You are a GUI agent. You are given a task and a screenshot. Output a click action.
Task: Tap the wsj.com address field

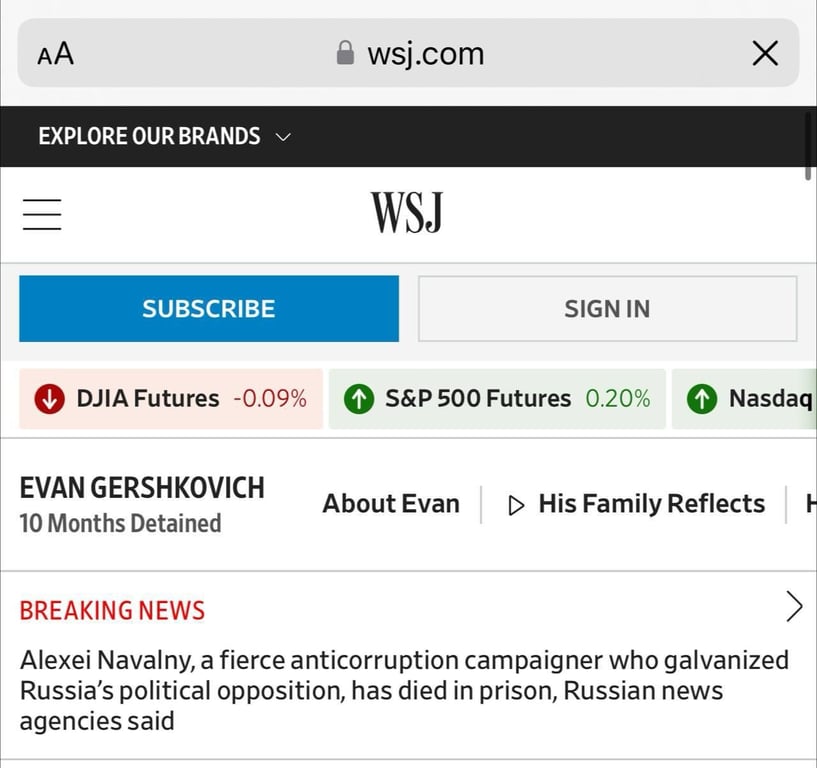tap(425, 53)
